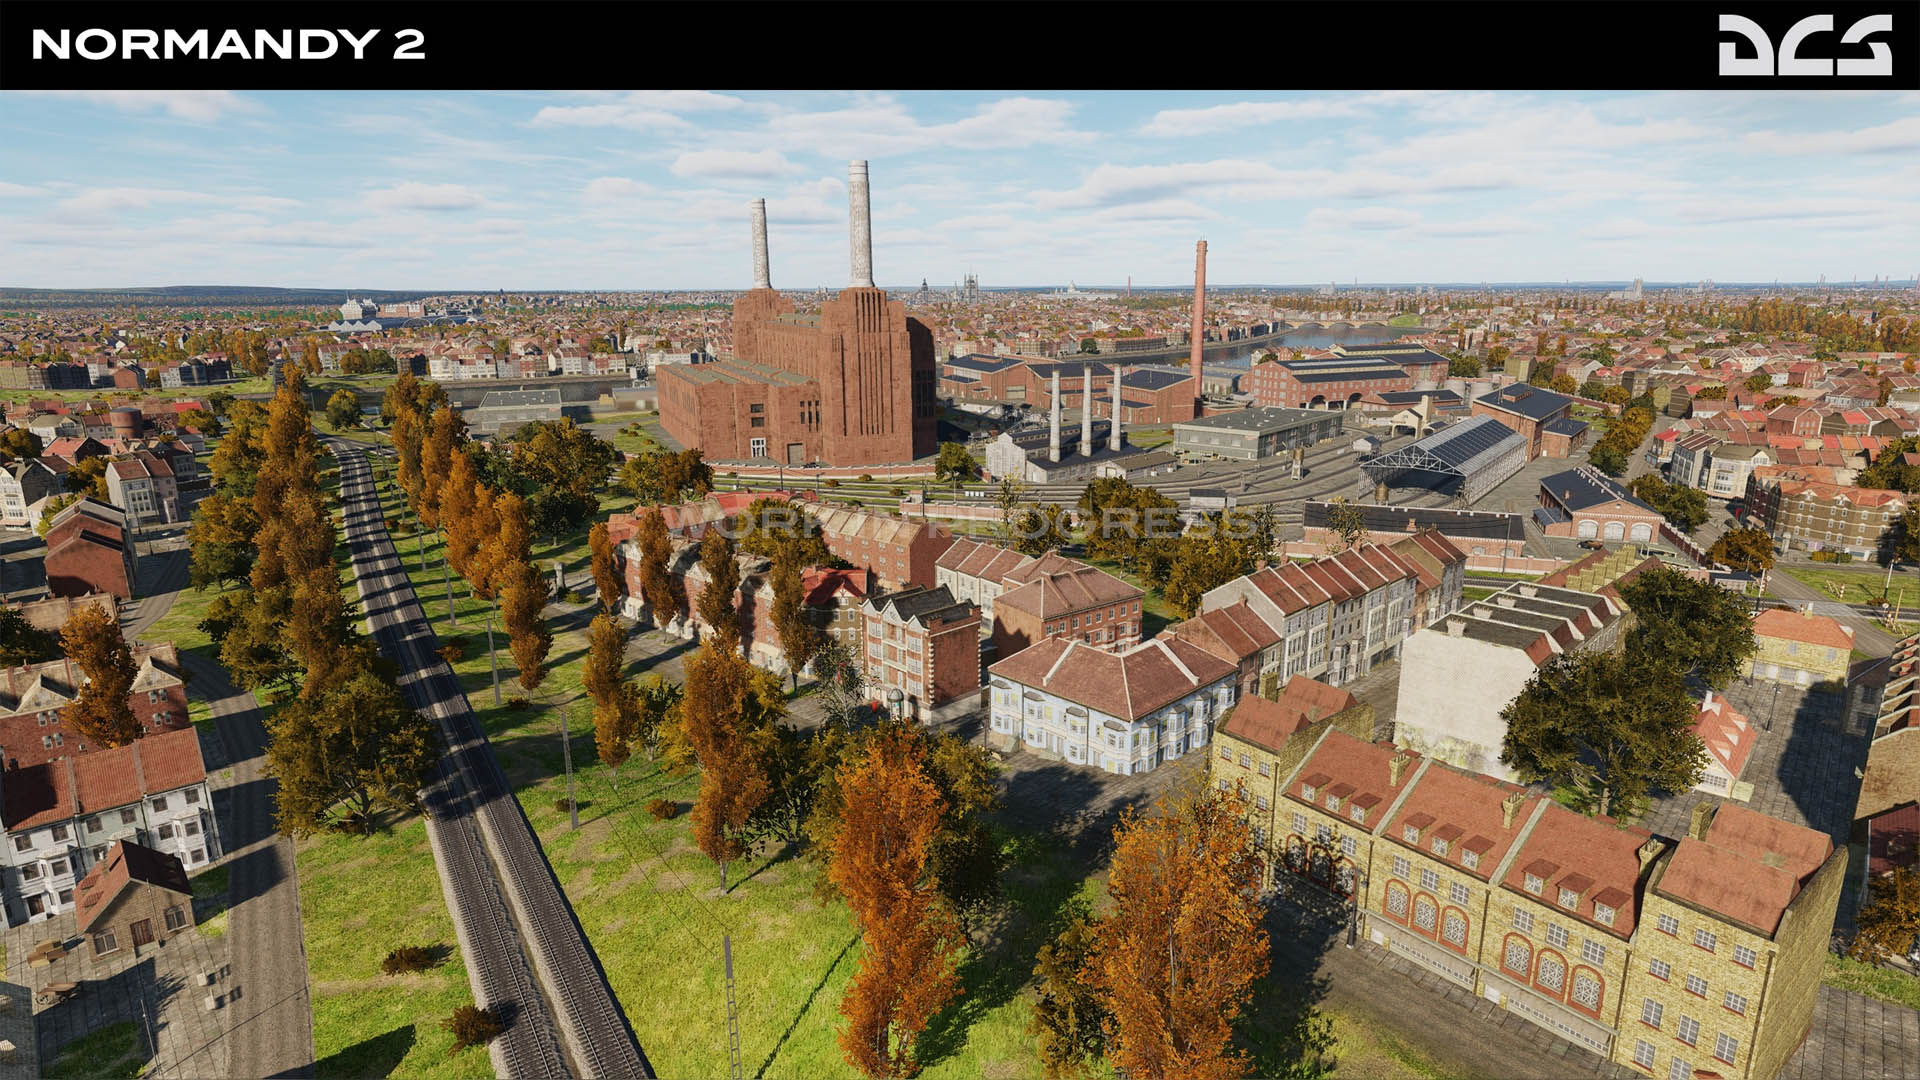Click the three small grey chimneys
The height and width of the screenshot is (1080, 1920).
(x=1085, y=412)
